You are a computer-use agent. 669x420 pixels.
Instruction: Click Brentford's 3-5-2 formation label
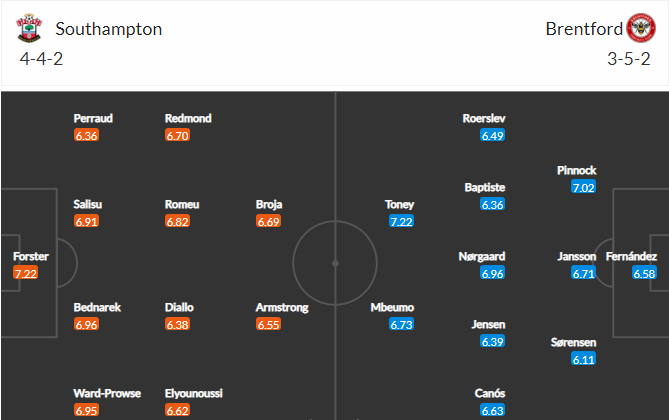pos(629,59)
